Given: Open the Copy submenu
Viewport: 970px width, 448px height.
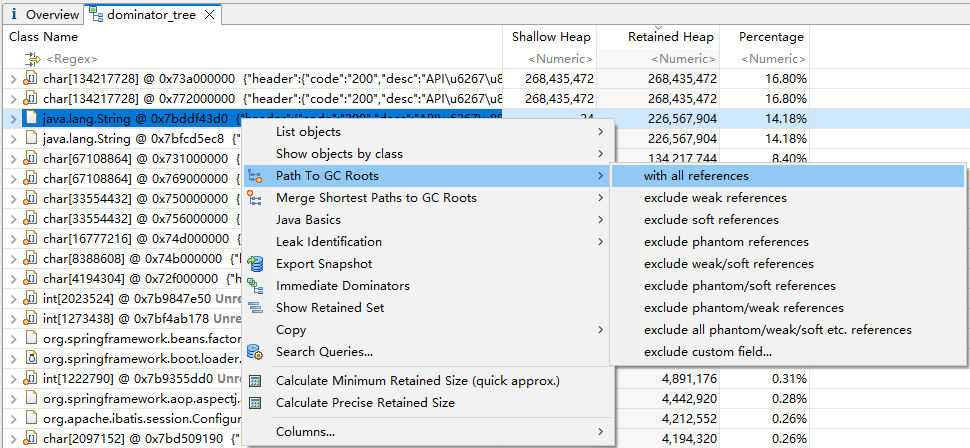Looking at the screenshot, I should point(427,330).
